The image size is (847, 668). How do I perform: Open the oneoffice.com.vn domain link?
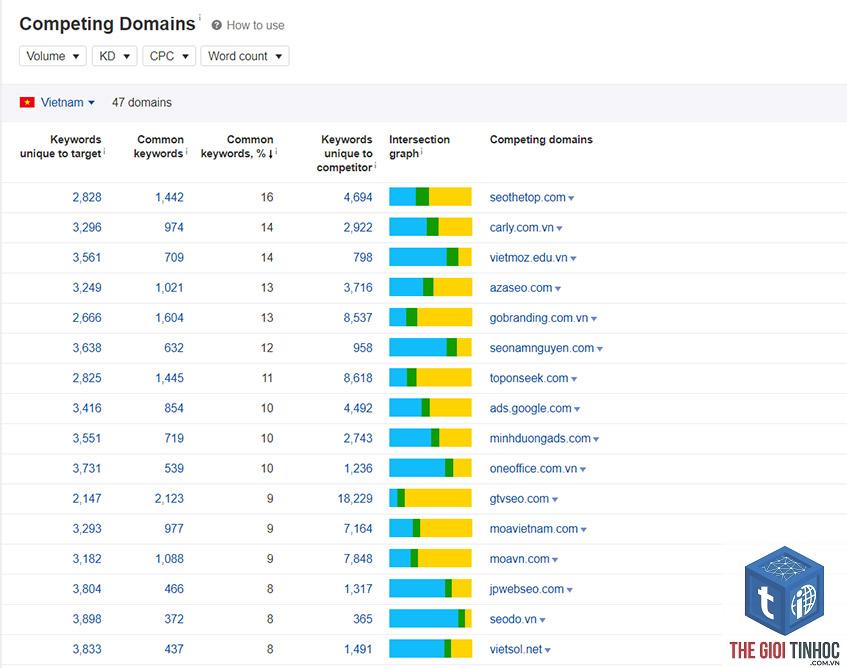(533, 469)
